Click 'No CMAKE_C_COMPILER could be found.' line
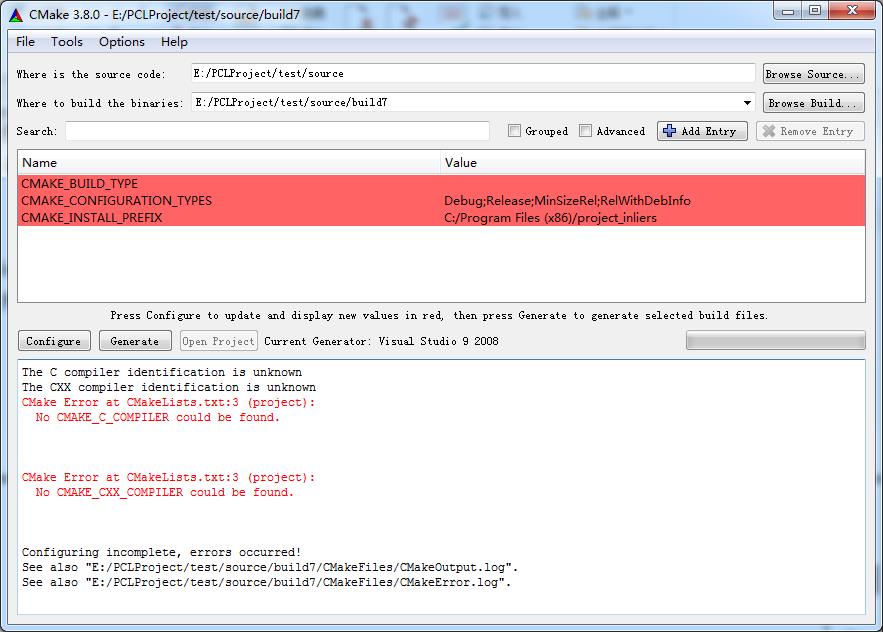The image size is (883, 632). pyautogui.click(x=158, y=417)
